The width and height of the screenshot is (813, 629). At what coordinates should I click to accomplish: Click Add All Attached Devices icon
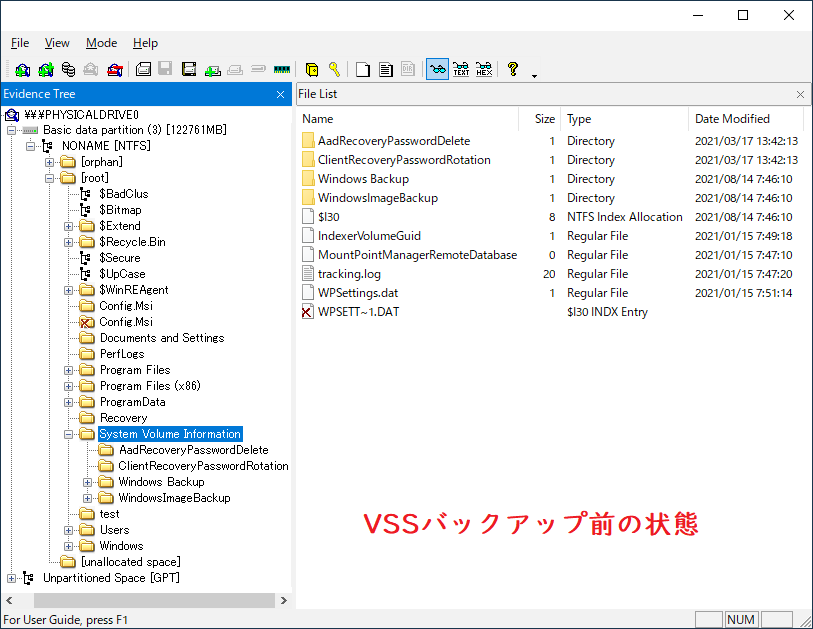[x=46, y=69]
